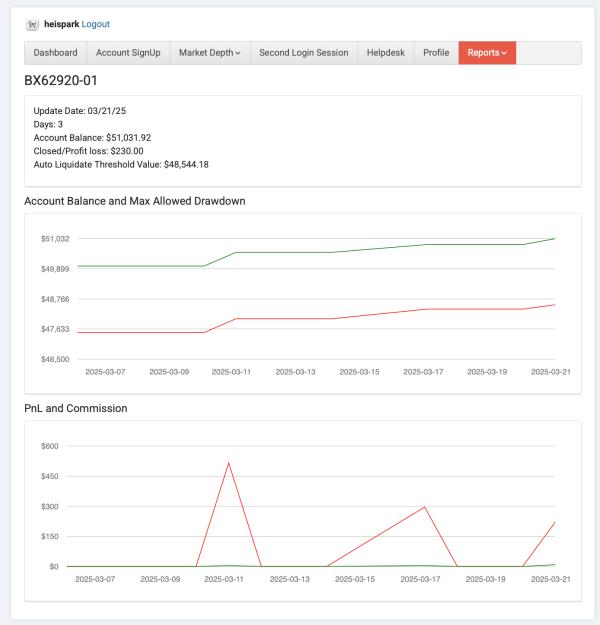Viewport: 600px width, 625px height.
Task: Expand the Market Depth dropdown
Action: pos(210,53)
